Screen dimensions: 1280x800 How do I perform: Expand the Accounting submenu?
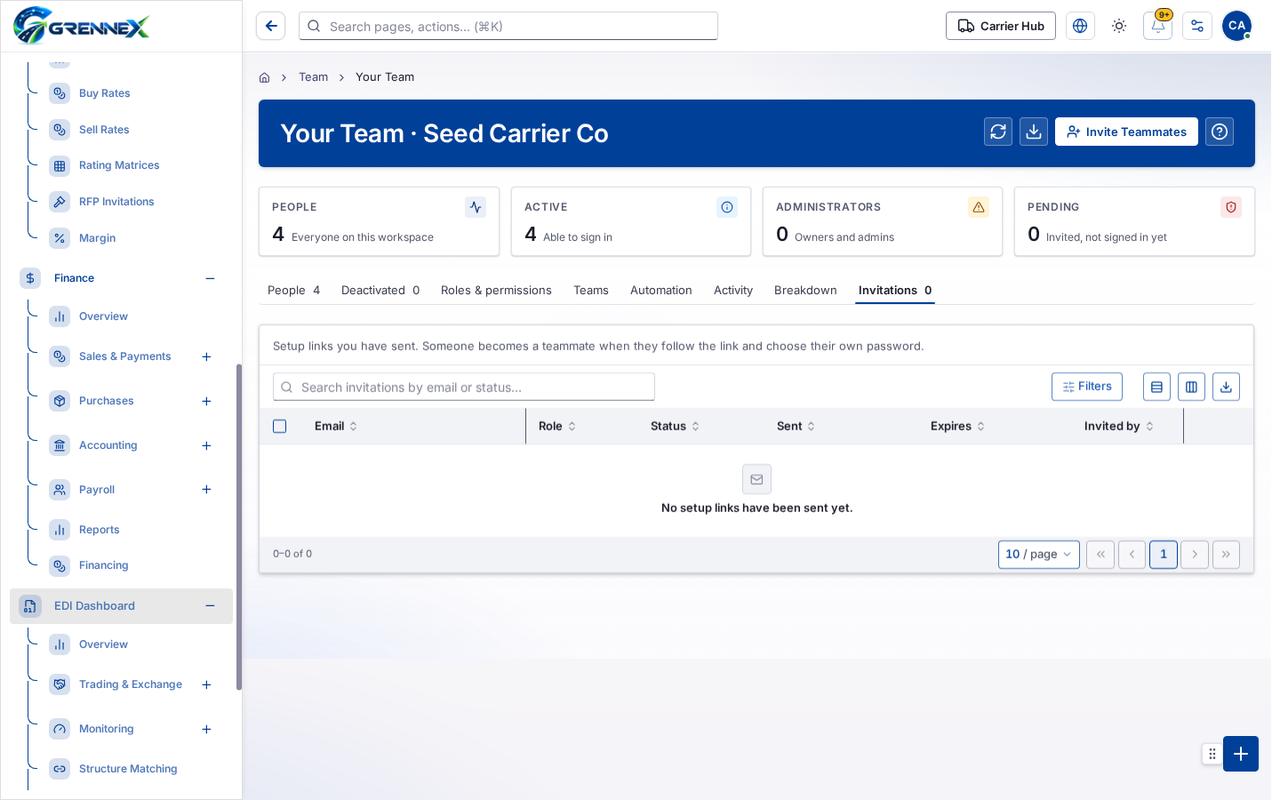coord(206,446)
